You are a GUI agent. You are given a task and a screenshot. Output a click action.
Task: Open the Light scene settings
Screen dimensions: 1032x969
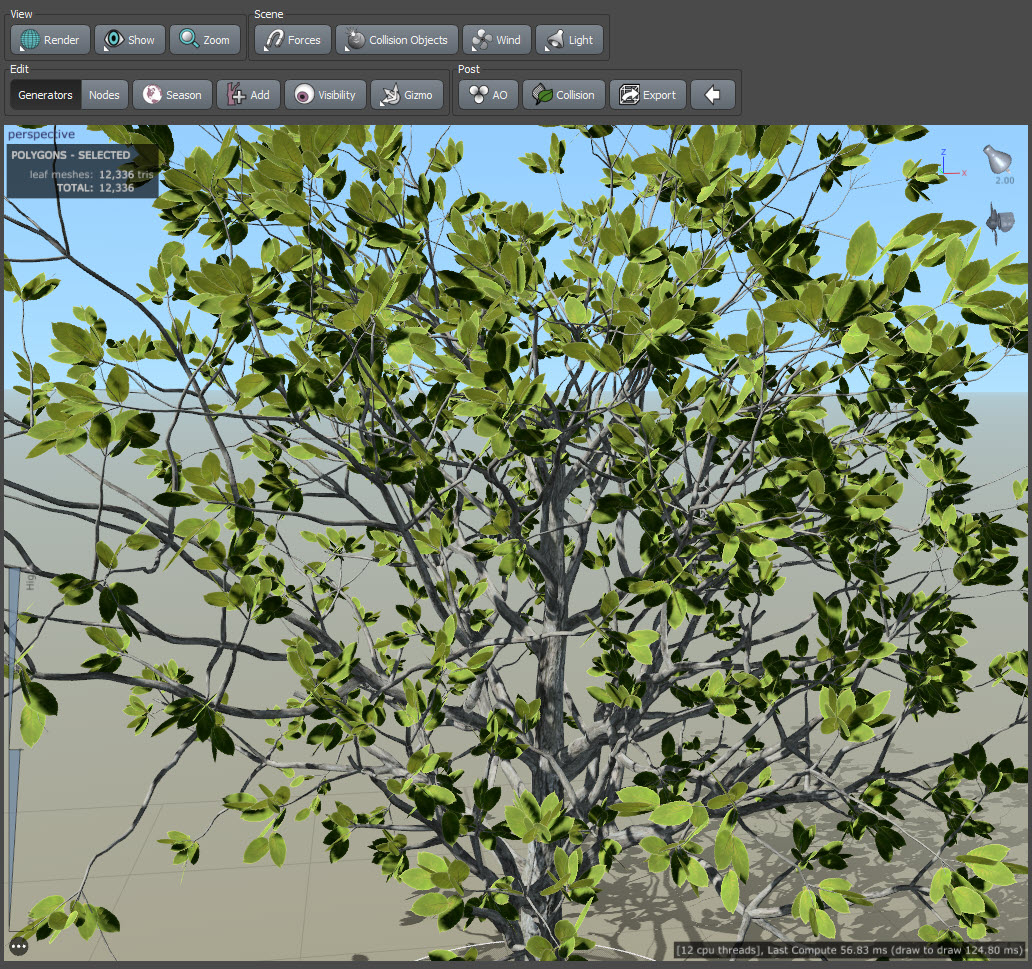click(x=570, y=39)
